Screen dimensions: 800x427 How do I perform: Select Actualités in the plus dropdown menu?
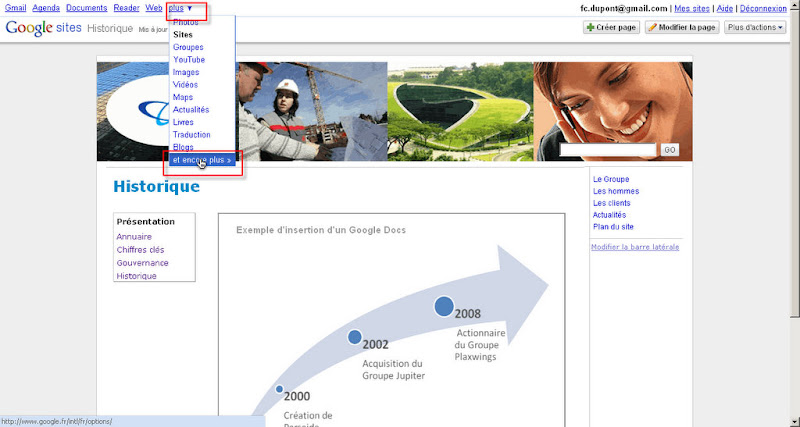pyautogui.click(x=191, y=110)
